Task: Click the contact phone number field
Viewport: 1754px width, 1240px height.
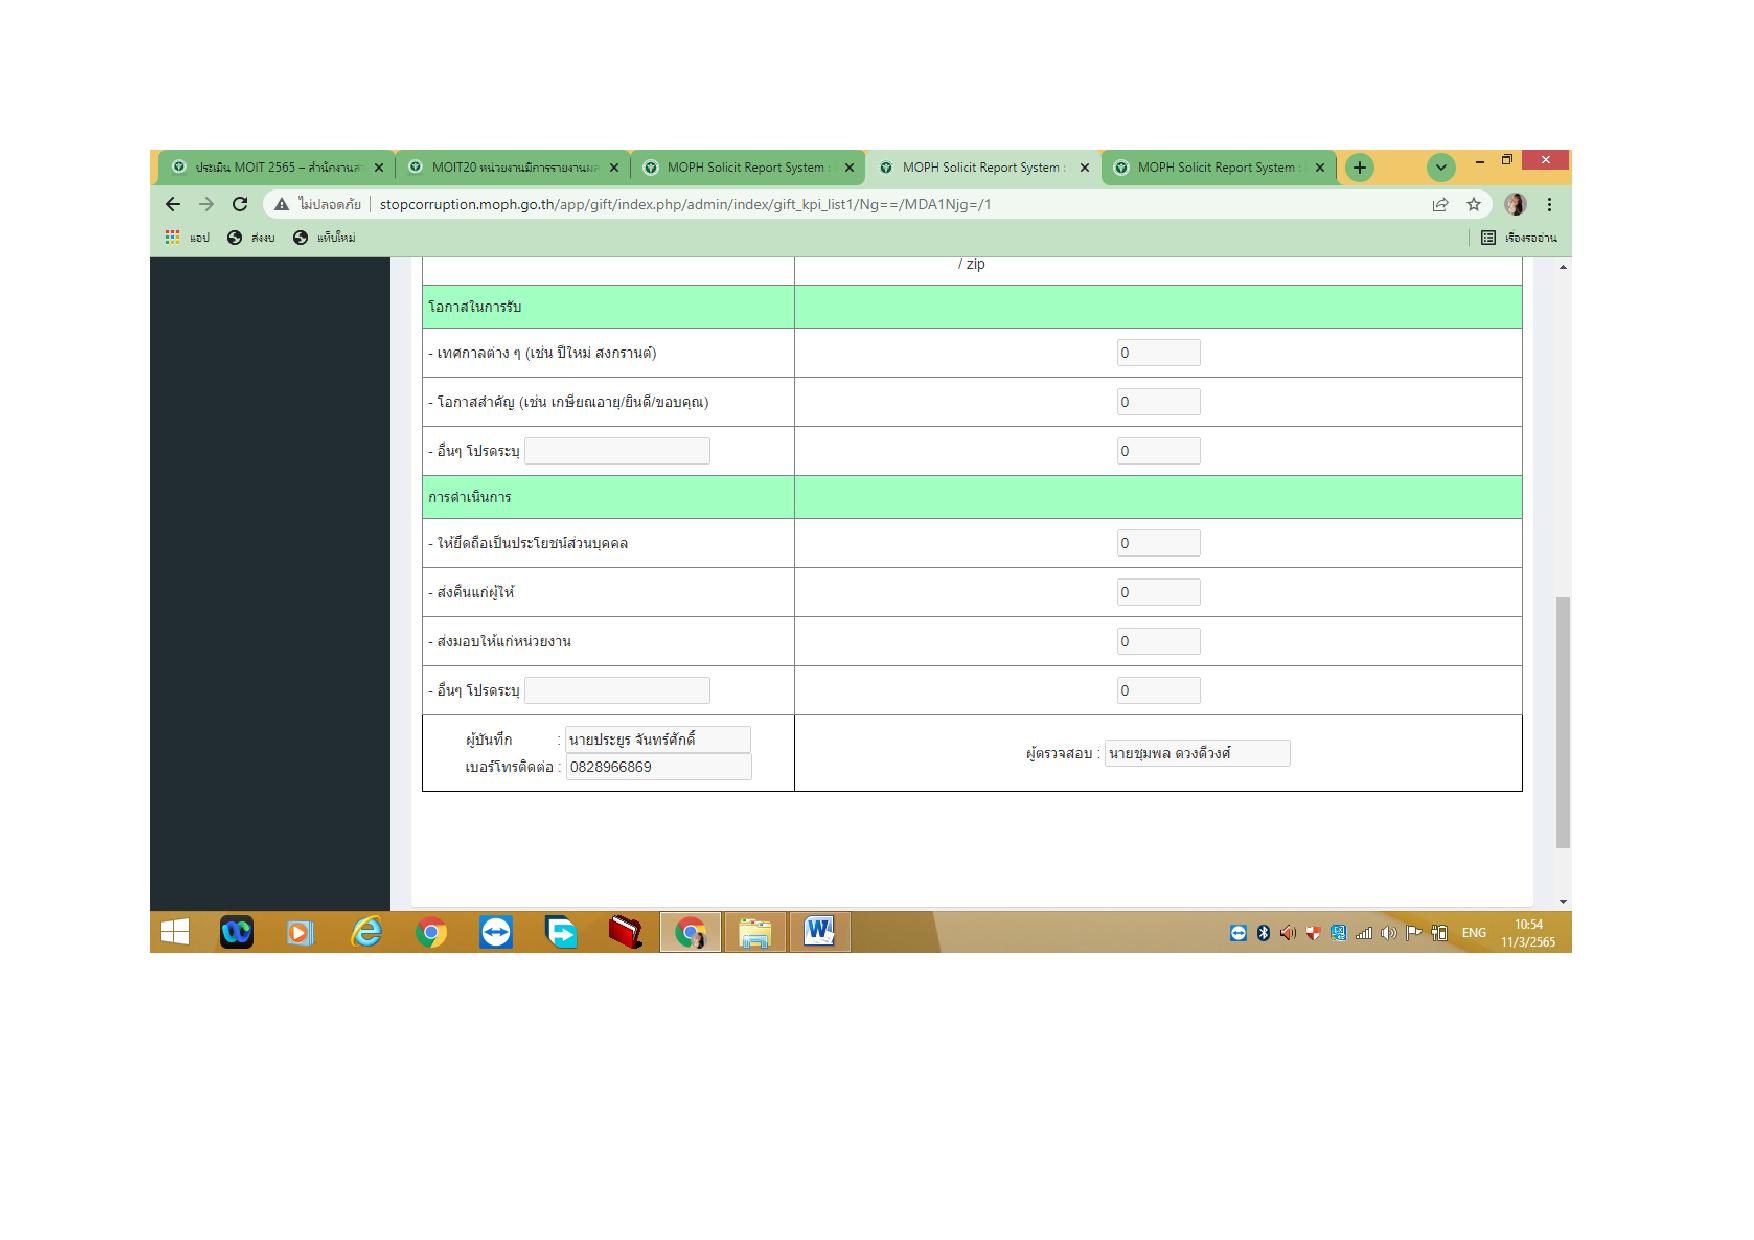Action: [x=658, y=767]
